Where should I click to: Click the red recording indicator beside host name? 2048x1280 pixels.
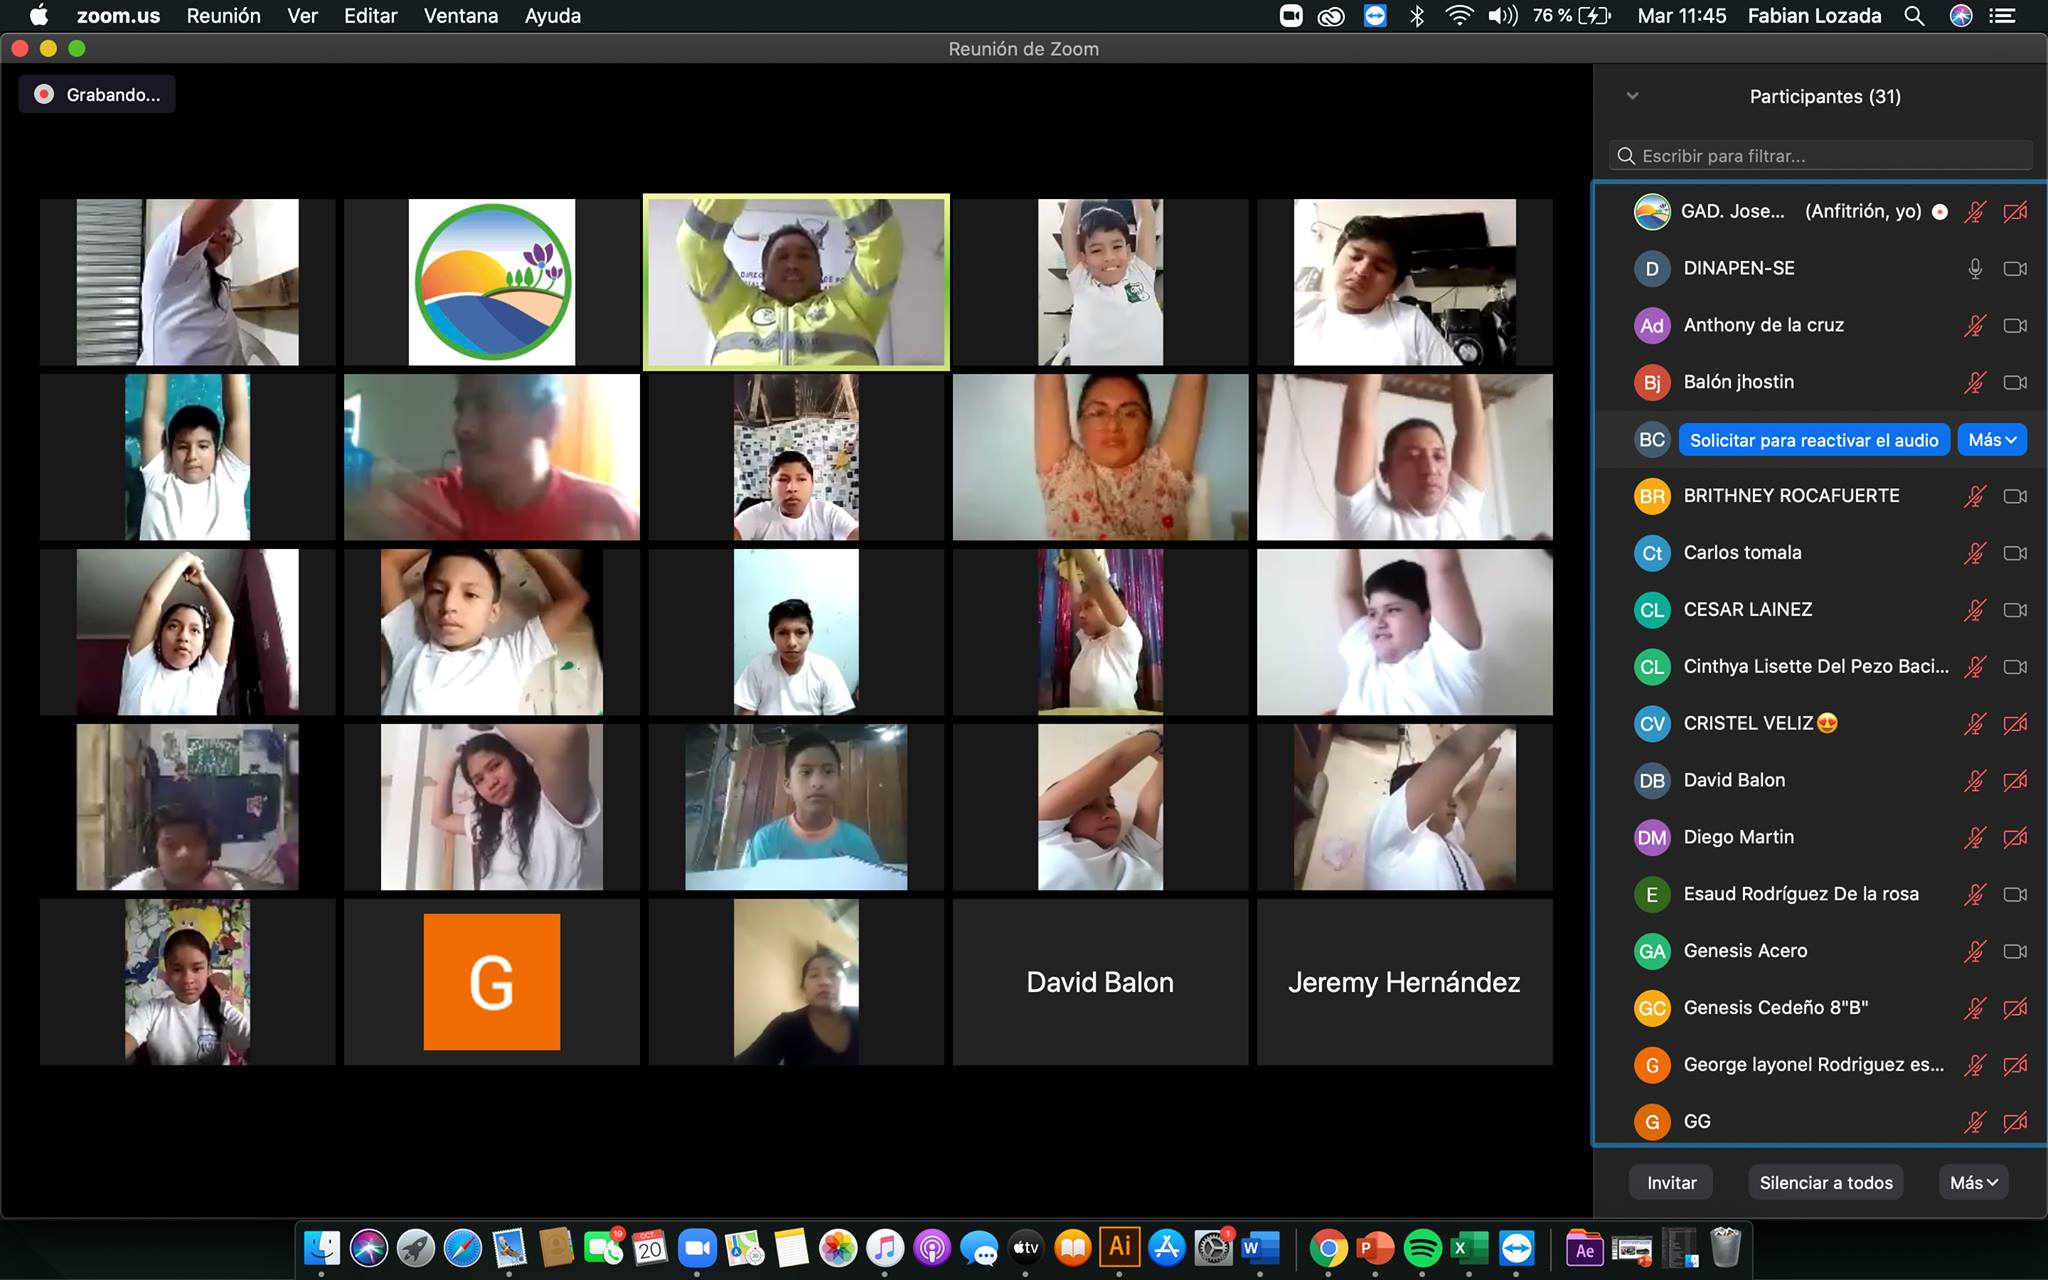click(x=1940, y=212)
